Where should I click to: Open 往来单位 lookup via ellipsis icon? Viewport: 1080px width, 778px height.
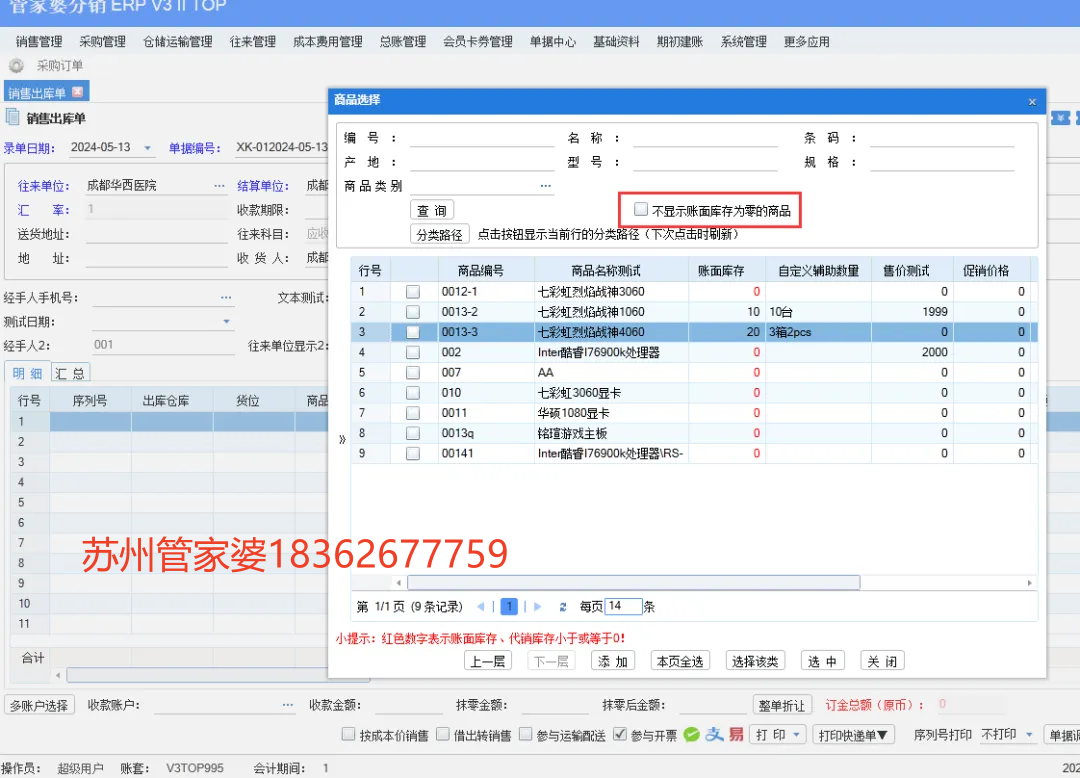pyautogui.click(x=219, y=185)
